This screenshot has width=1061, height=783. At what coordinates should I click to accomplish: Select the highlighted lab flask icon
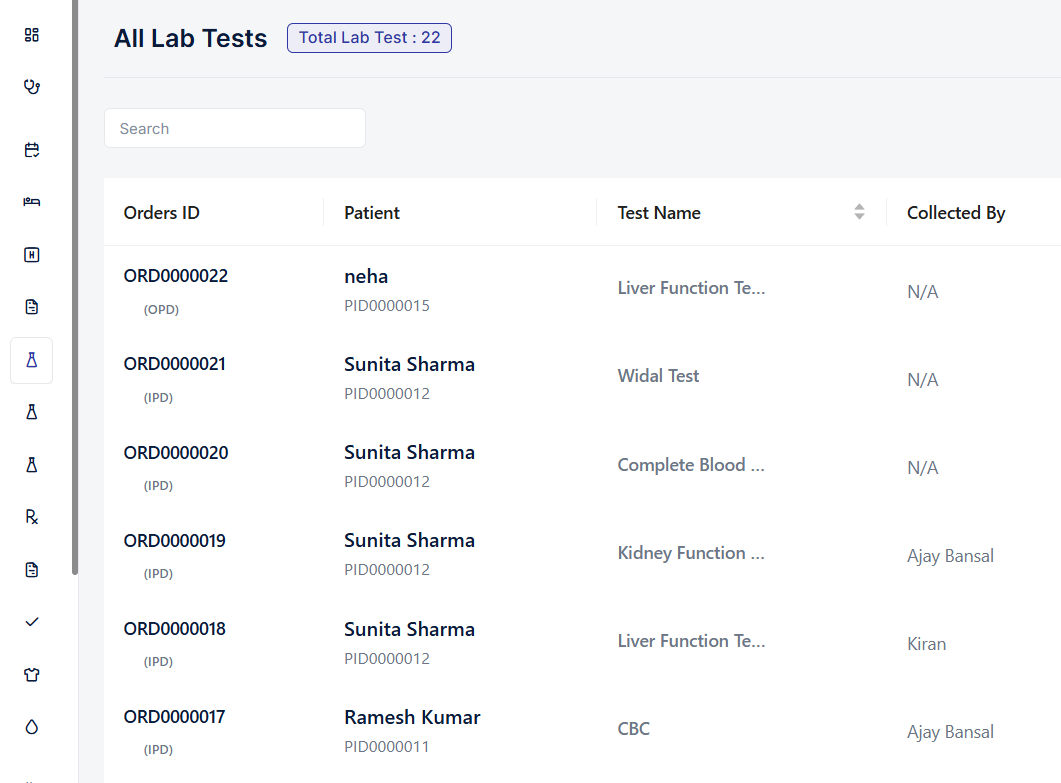click(31, 360)
